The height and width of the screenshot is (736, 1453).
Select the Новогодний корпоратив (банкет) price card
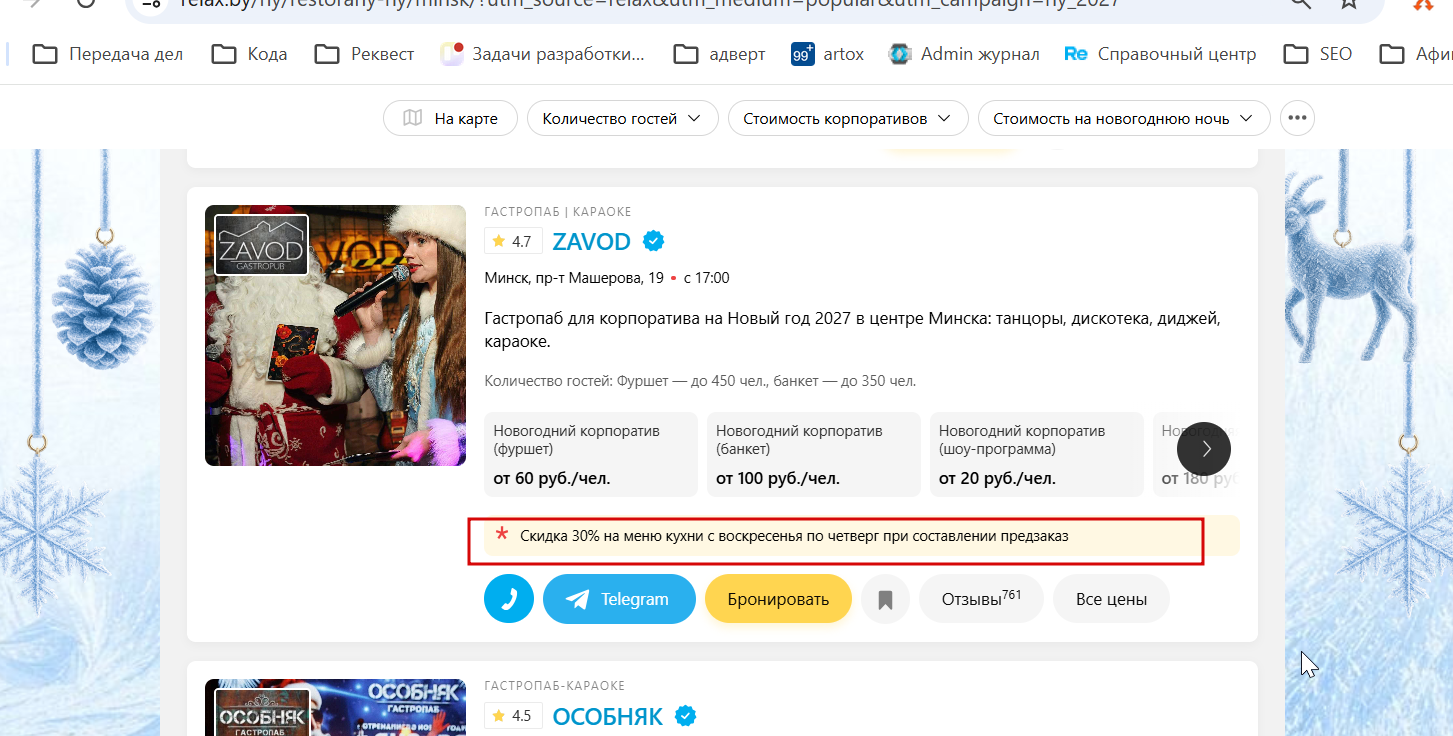click(x=814, y=454)
